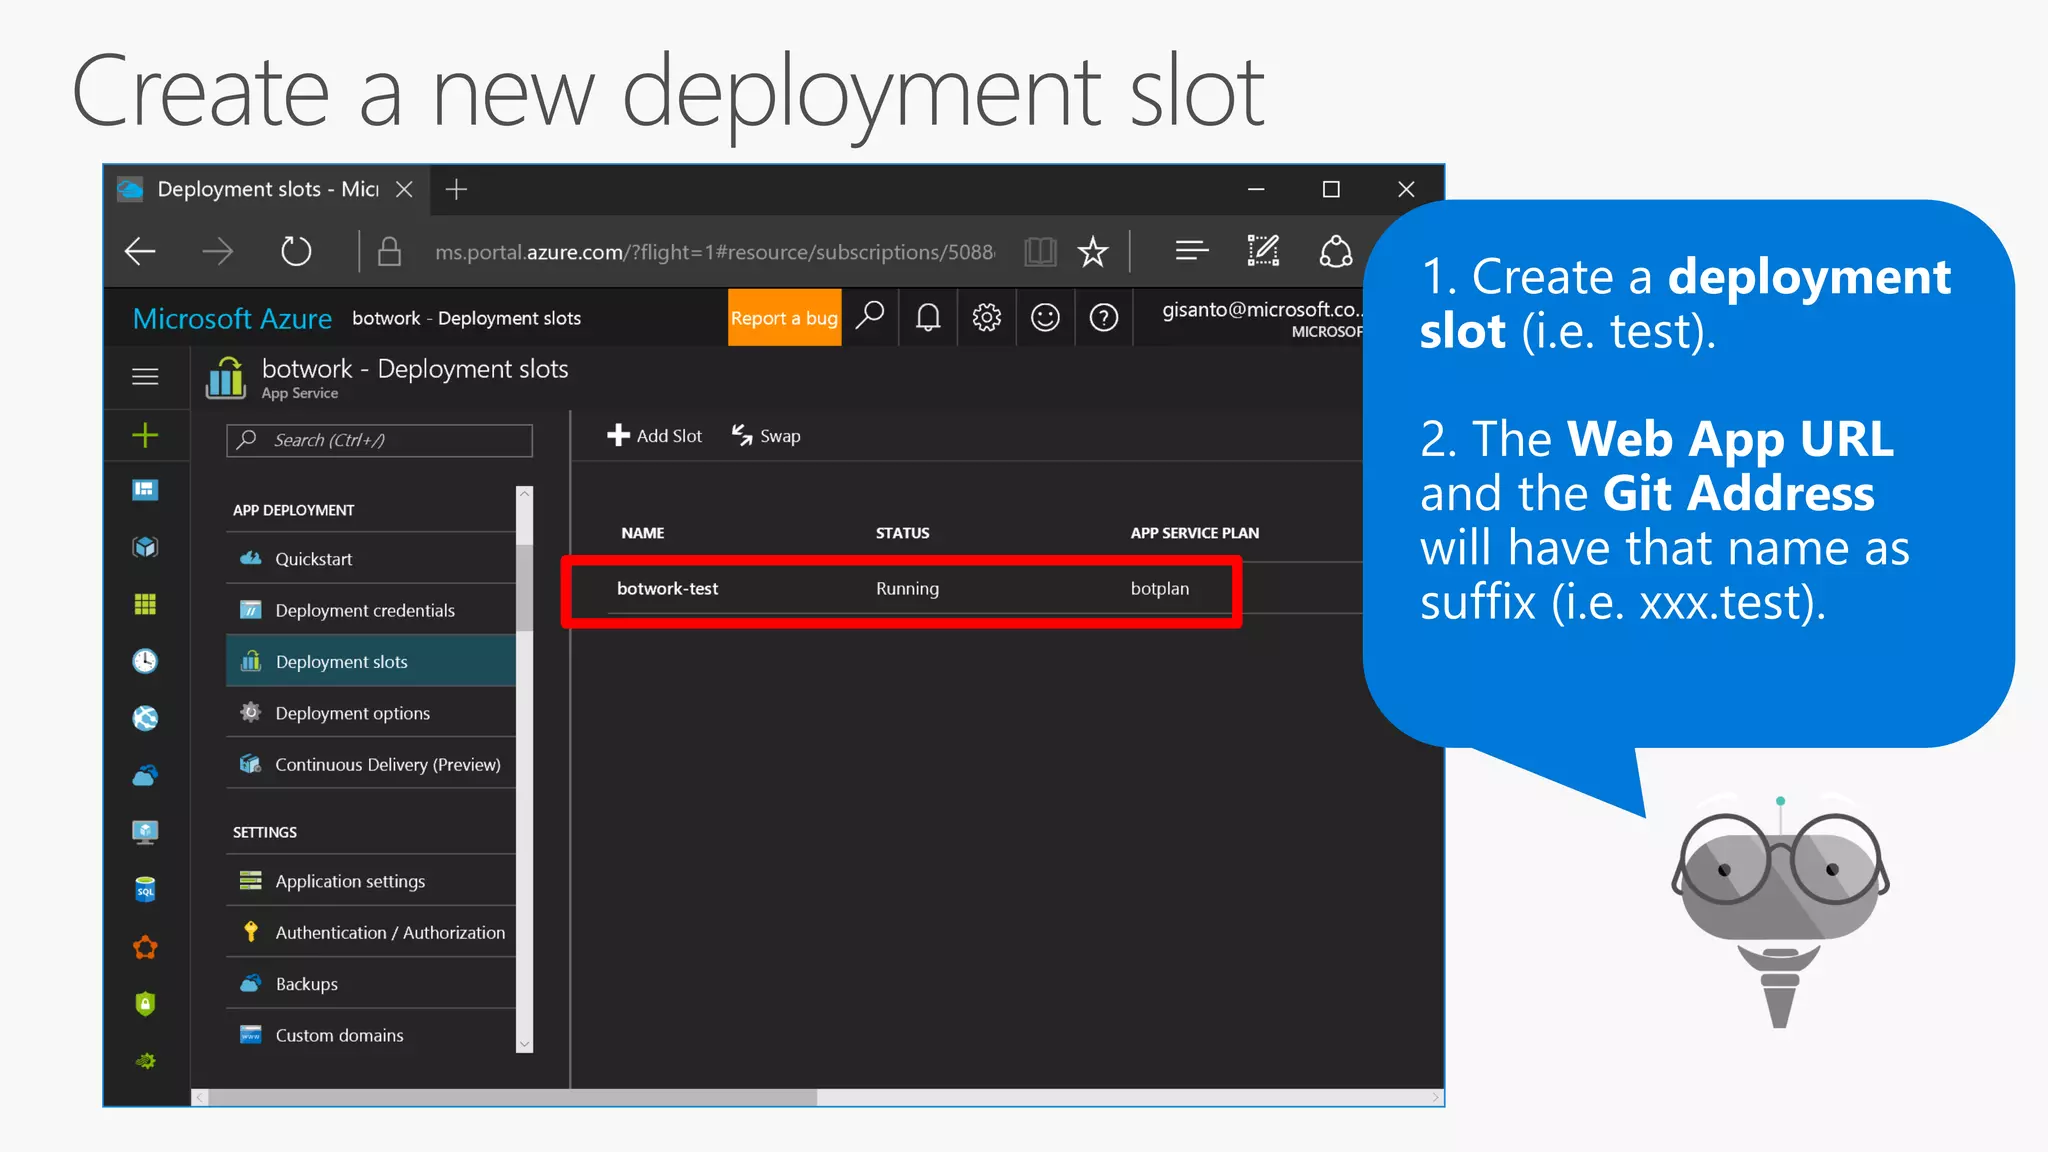Open the notifications bell icon
The image size is (2048, 1152).
pyautogui.click(x=928, y=318)
